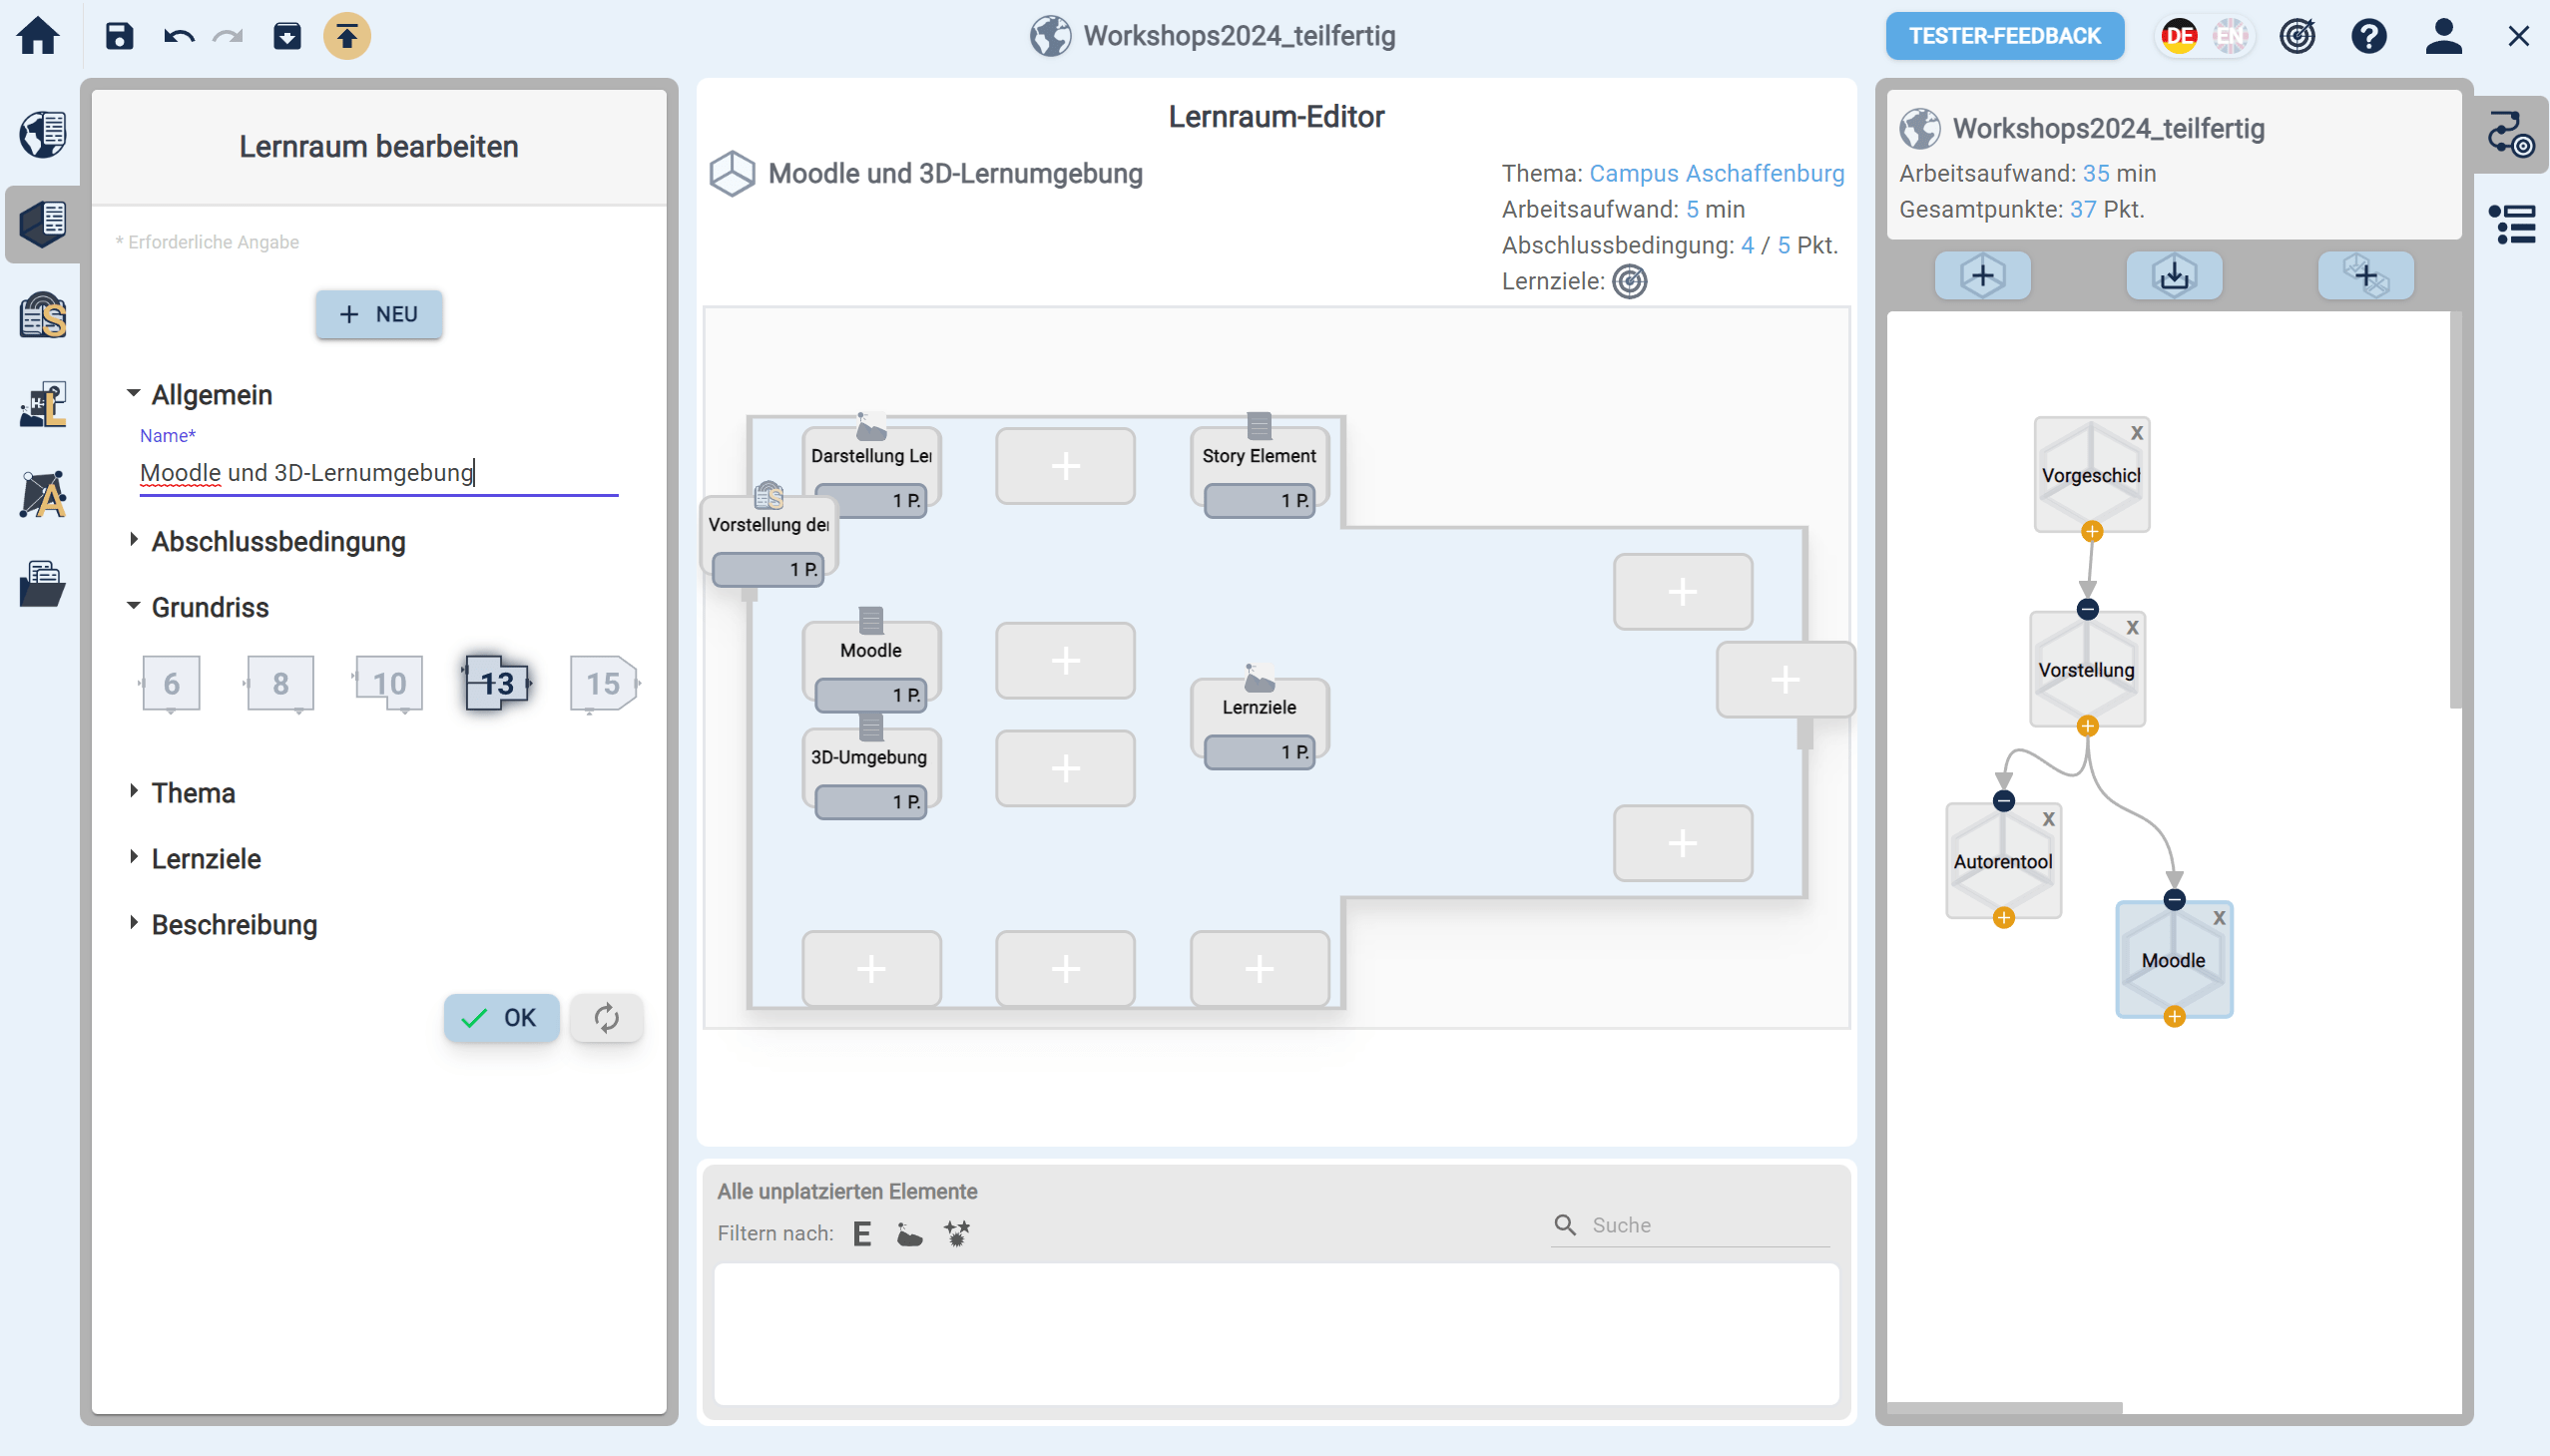Collapse the Allgemein section
The image size is (2550, 1456).
coord(211,395)
